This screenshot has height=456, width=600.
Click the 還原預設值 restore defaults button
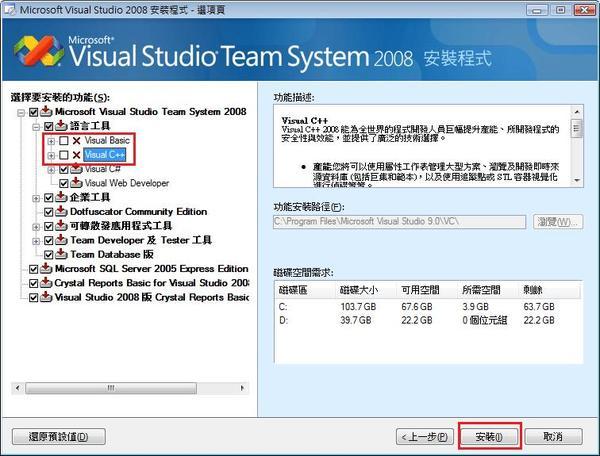click(x=59, y=436)
